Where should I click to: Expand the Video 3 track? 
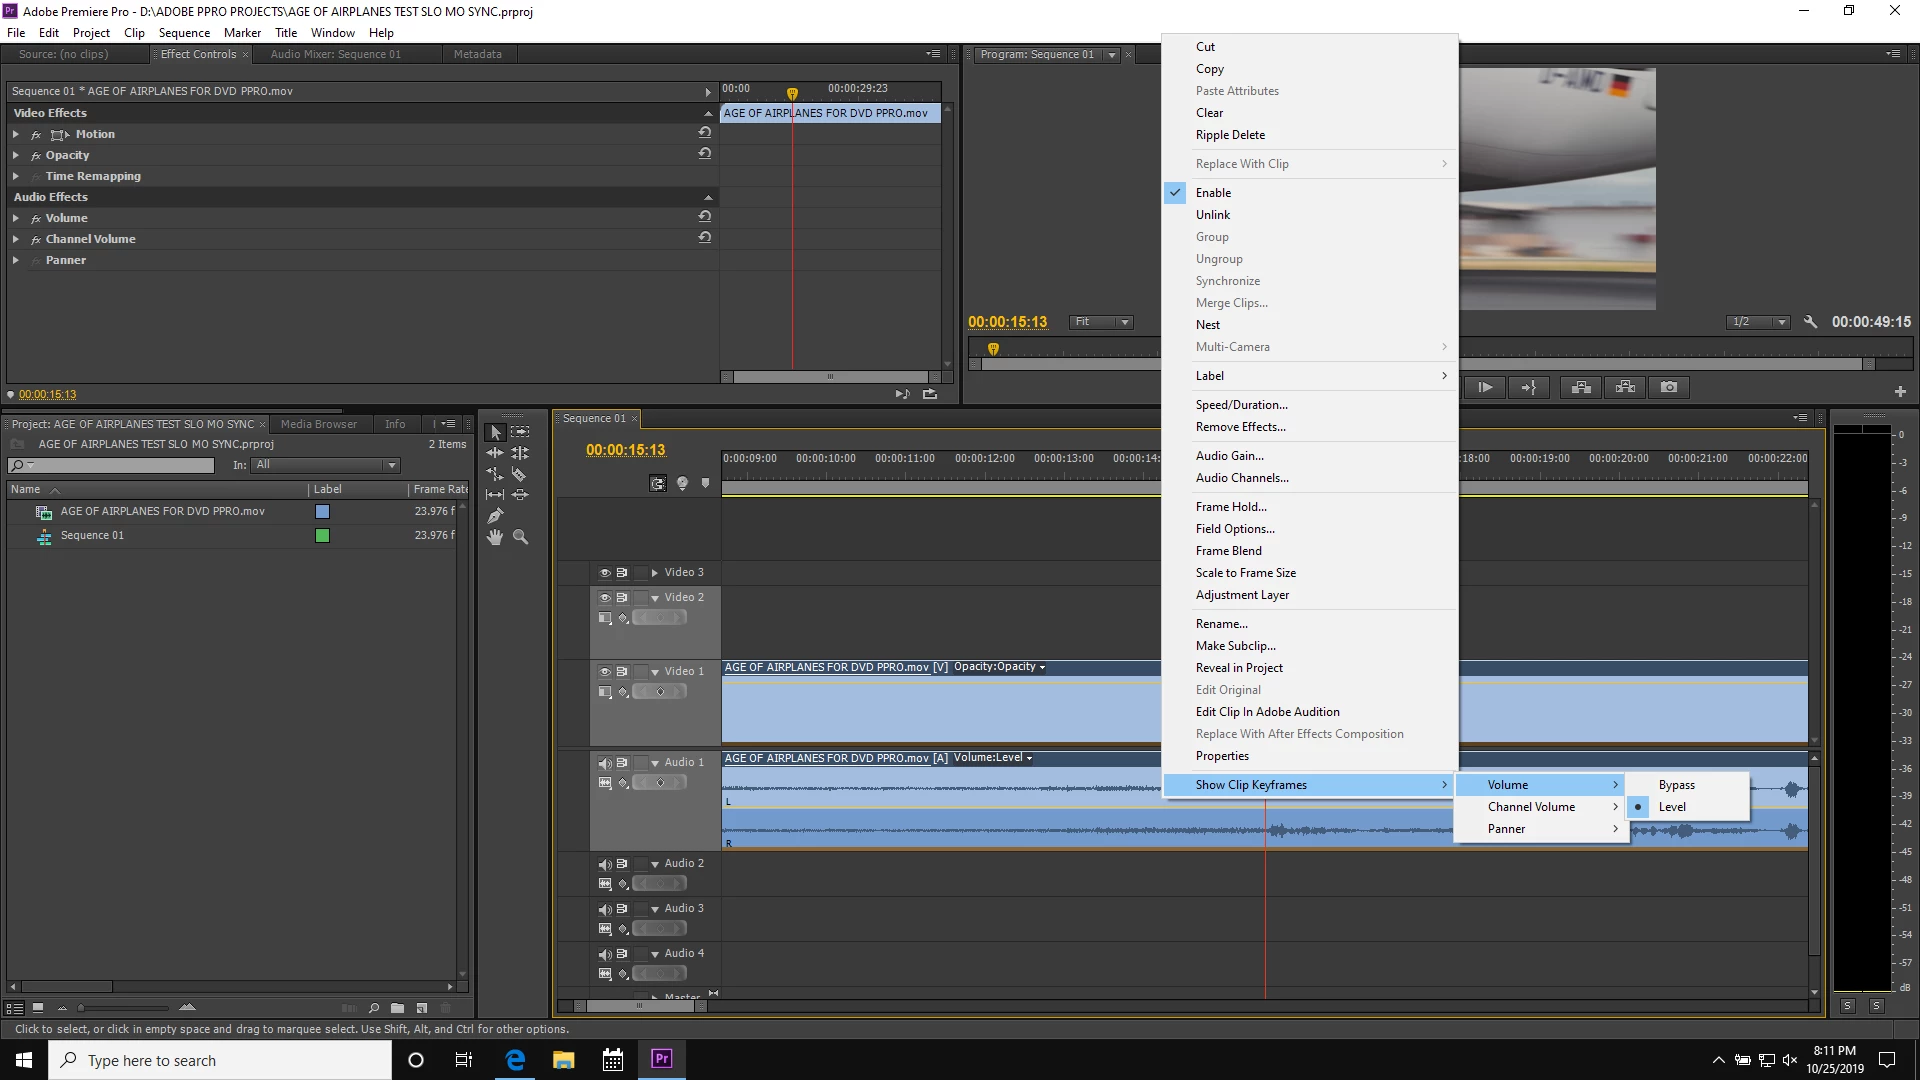[x=654, y=573]
